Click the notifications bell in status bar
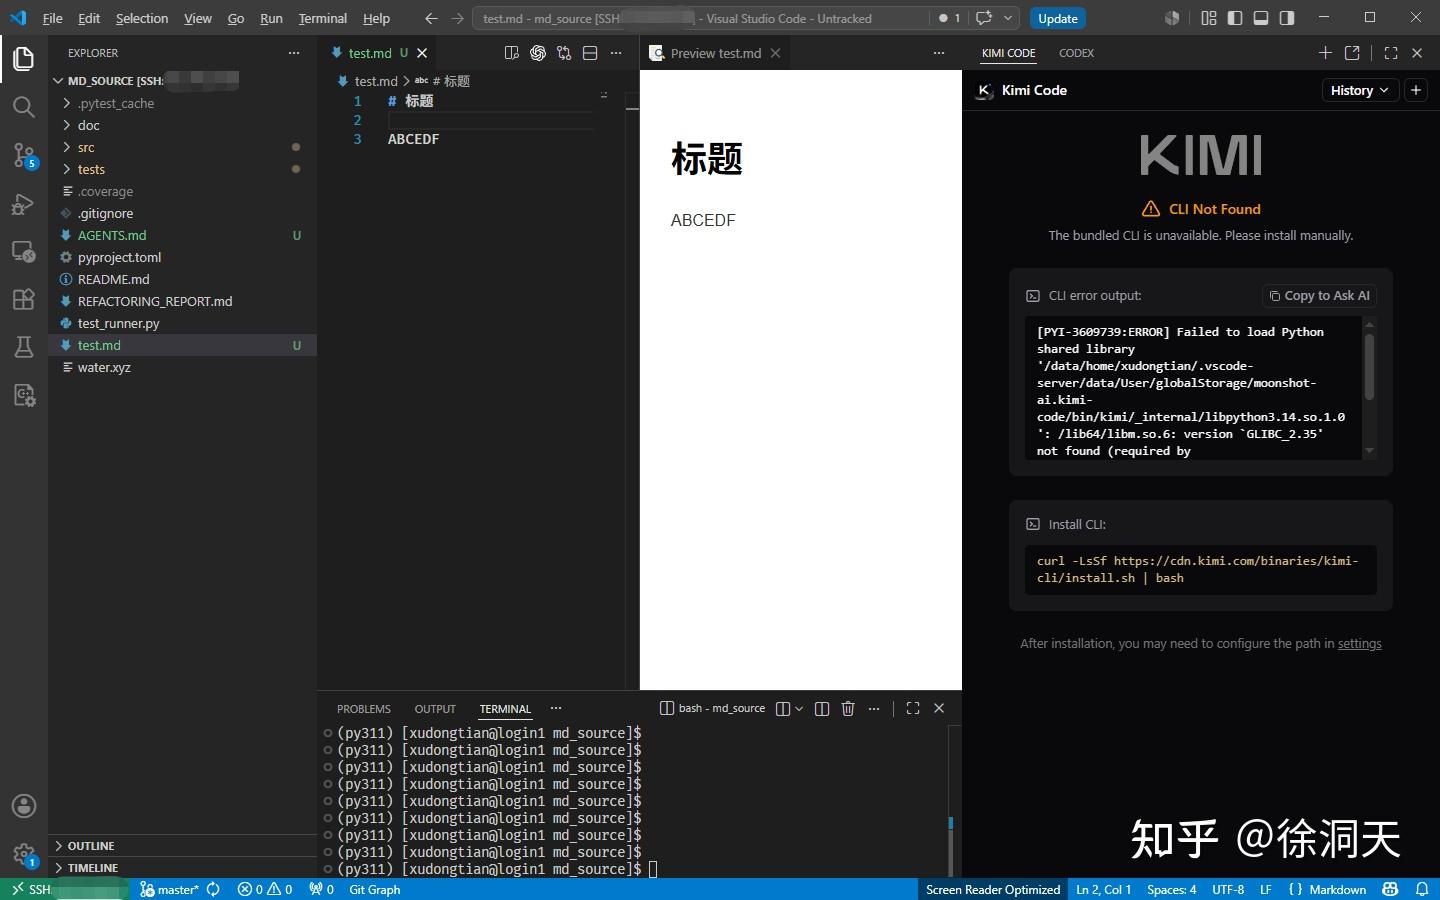1440x900 pixels. (x=1422, y=889)
